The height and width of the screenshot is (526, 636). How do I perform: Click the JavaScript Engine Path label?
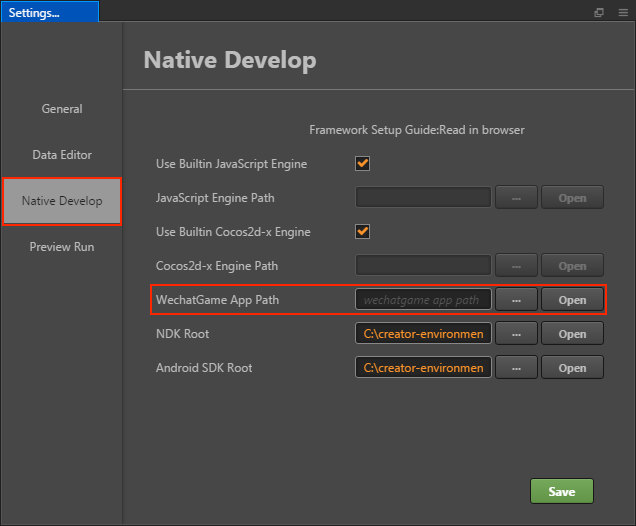tap(215, 198)
